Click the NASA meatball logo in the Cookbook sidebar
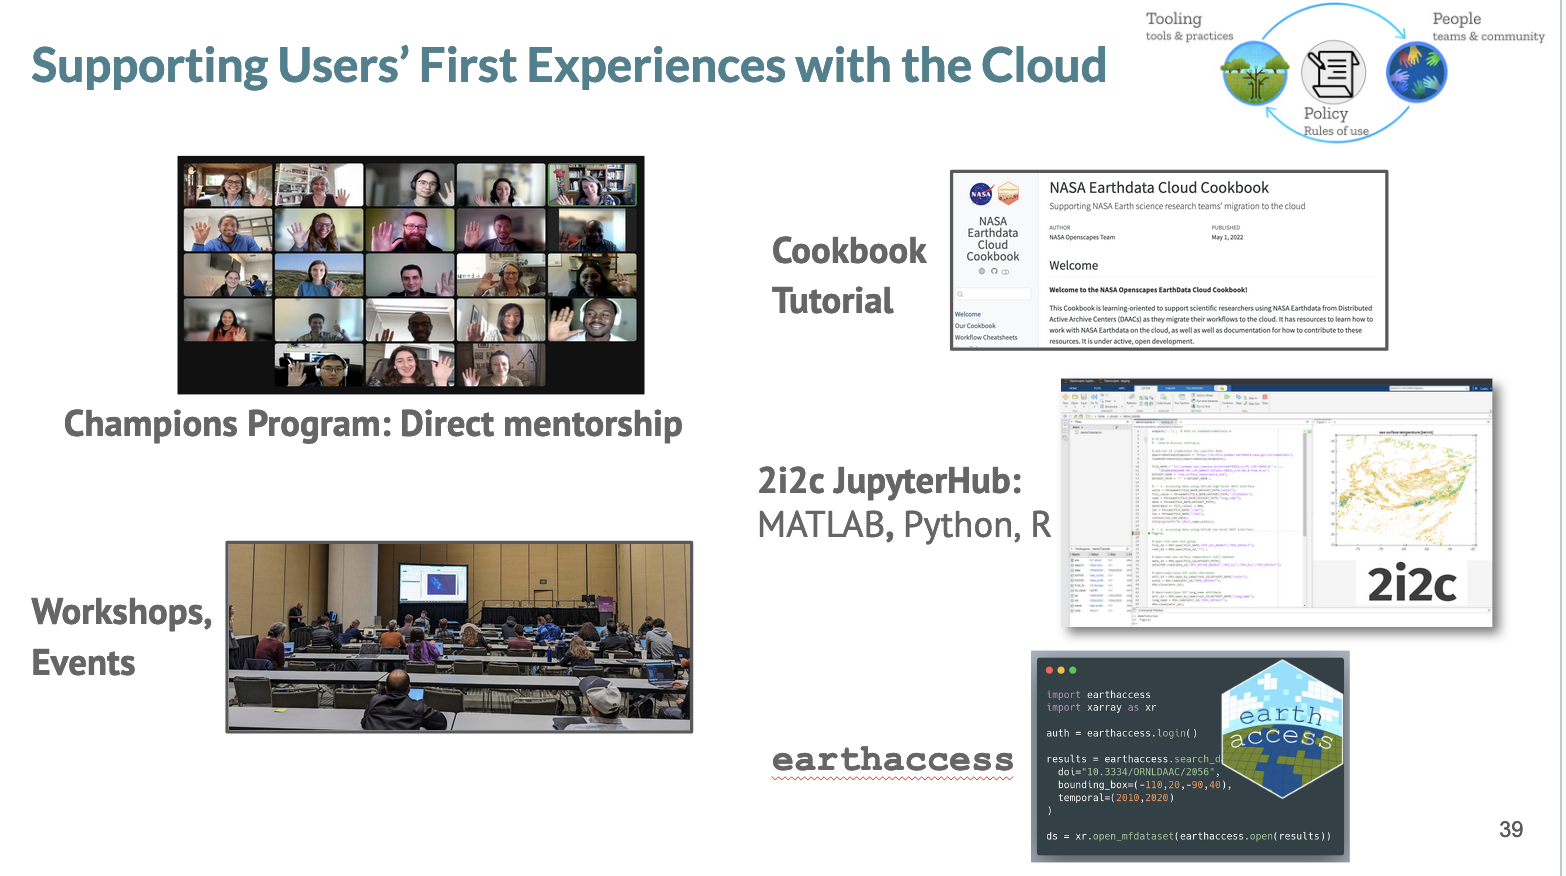Image resolution: width=1566 pixels, height=876 pixels. (981, 194)
